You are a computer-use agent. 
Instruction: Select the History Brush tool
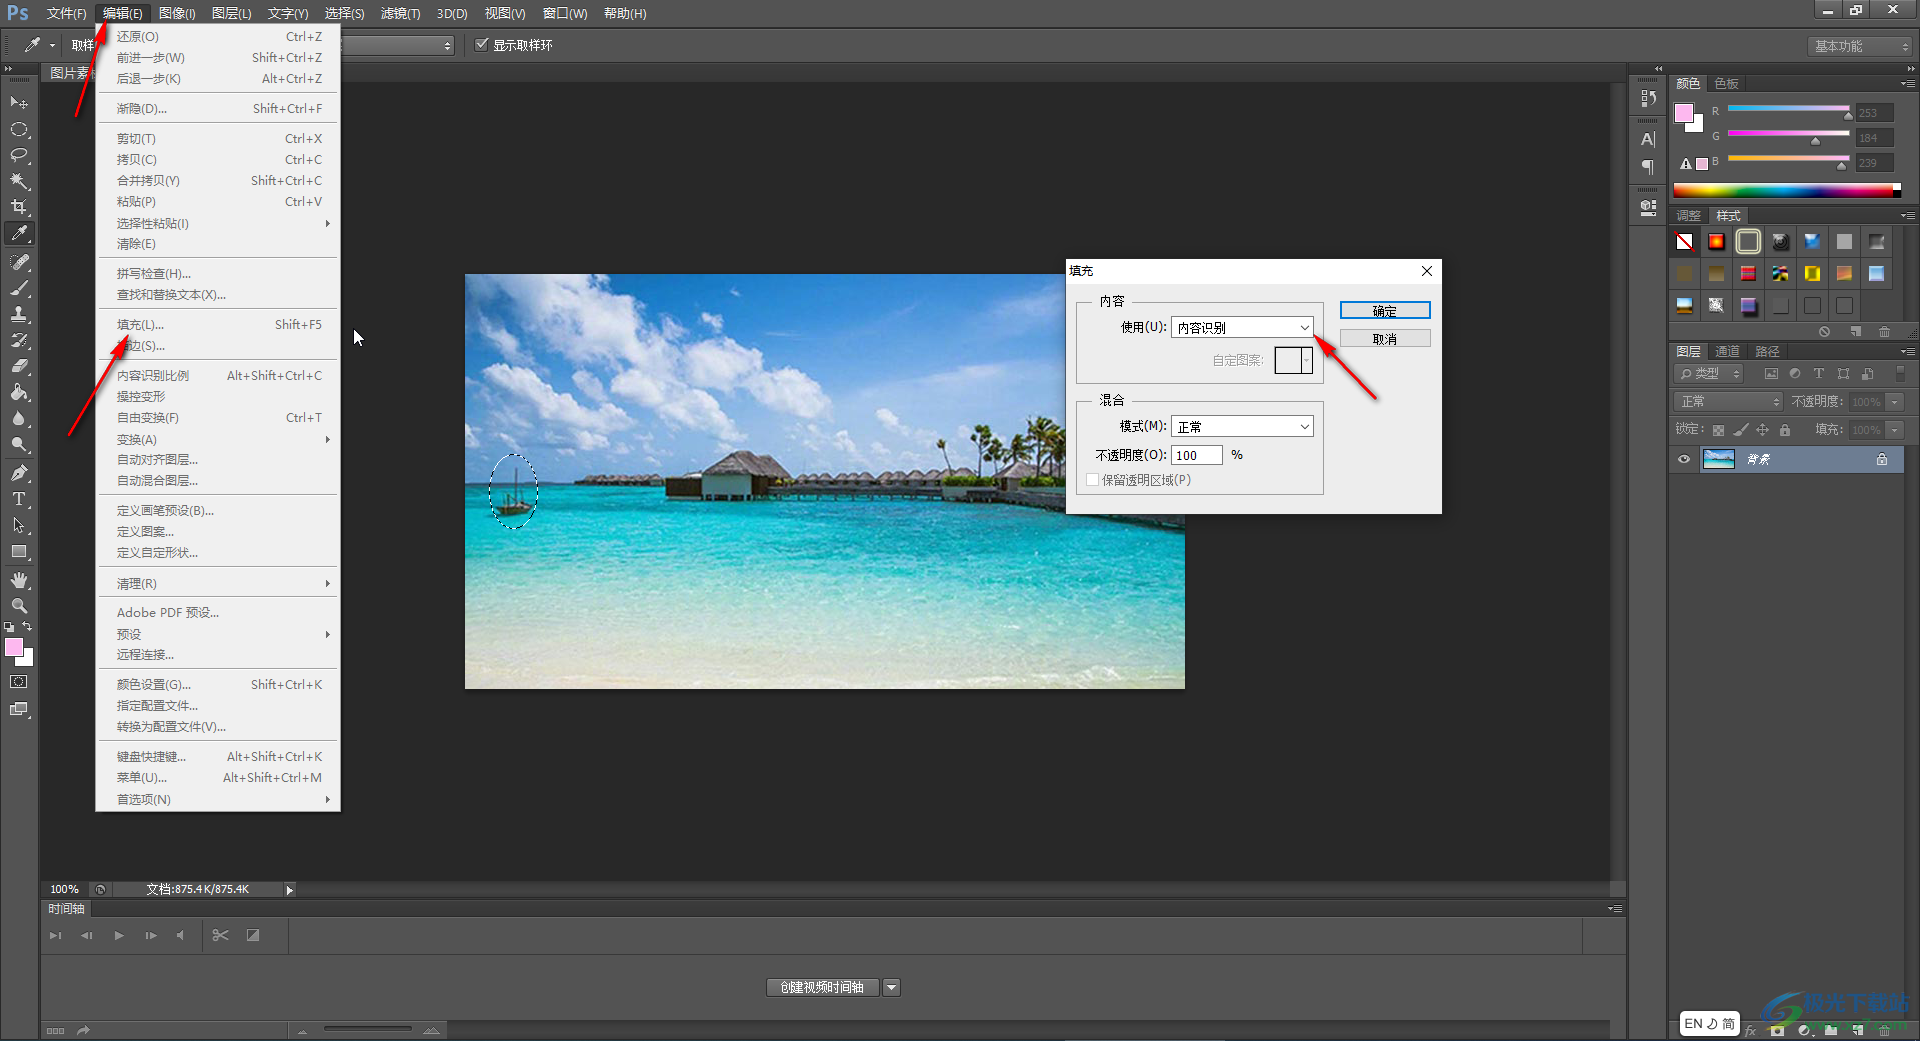click(19, 340)
